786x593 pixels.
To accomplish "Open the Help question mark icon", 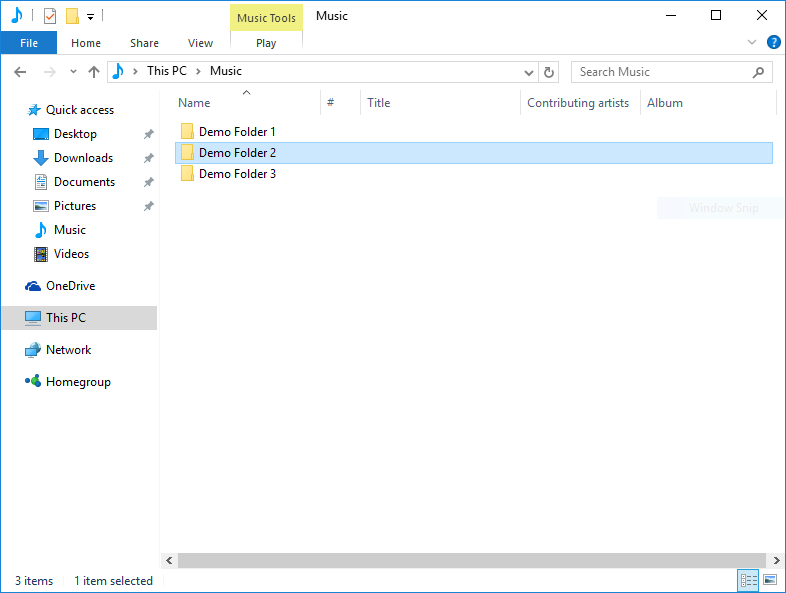I will click(773, 42).
